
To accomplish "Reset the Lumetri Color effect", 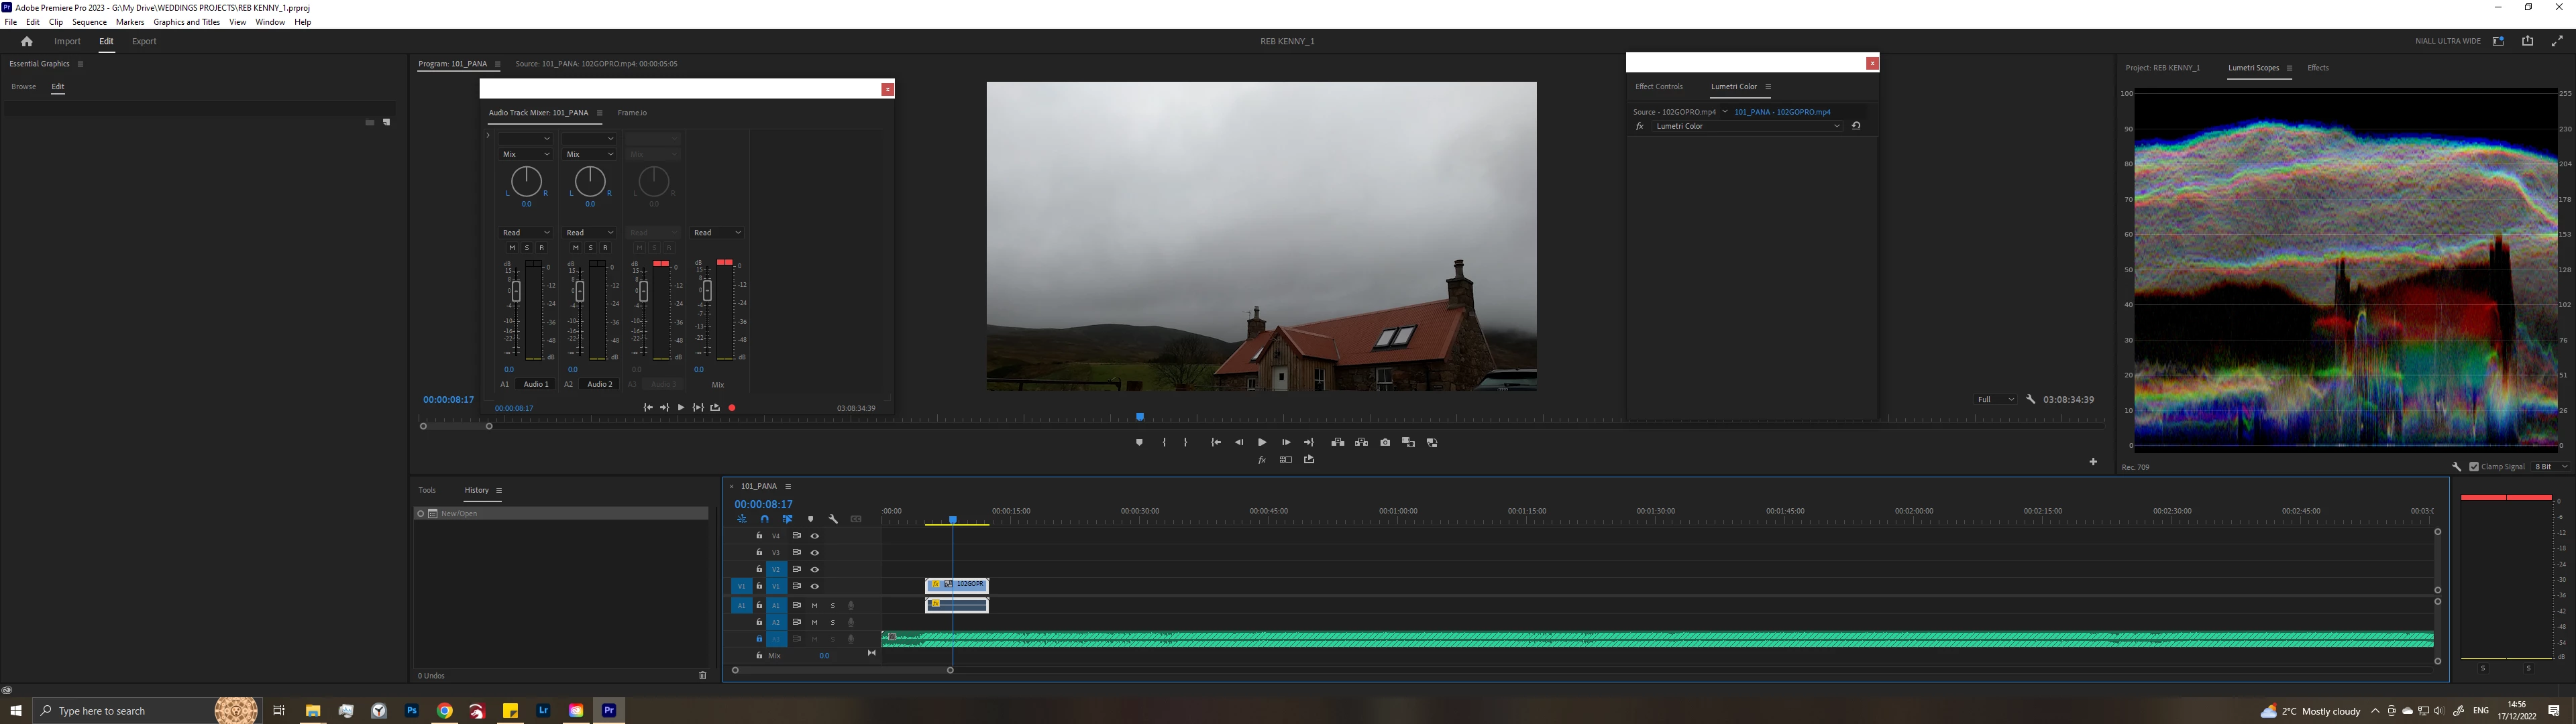I will coord(1856,126).
